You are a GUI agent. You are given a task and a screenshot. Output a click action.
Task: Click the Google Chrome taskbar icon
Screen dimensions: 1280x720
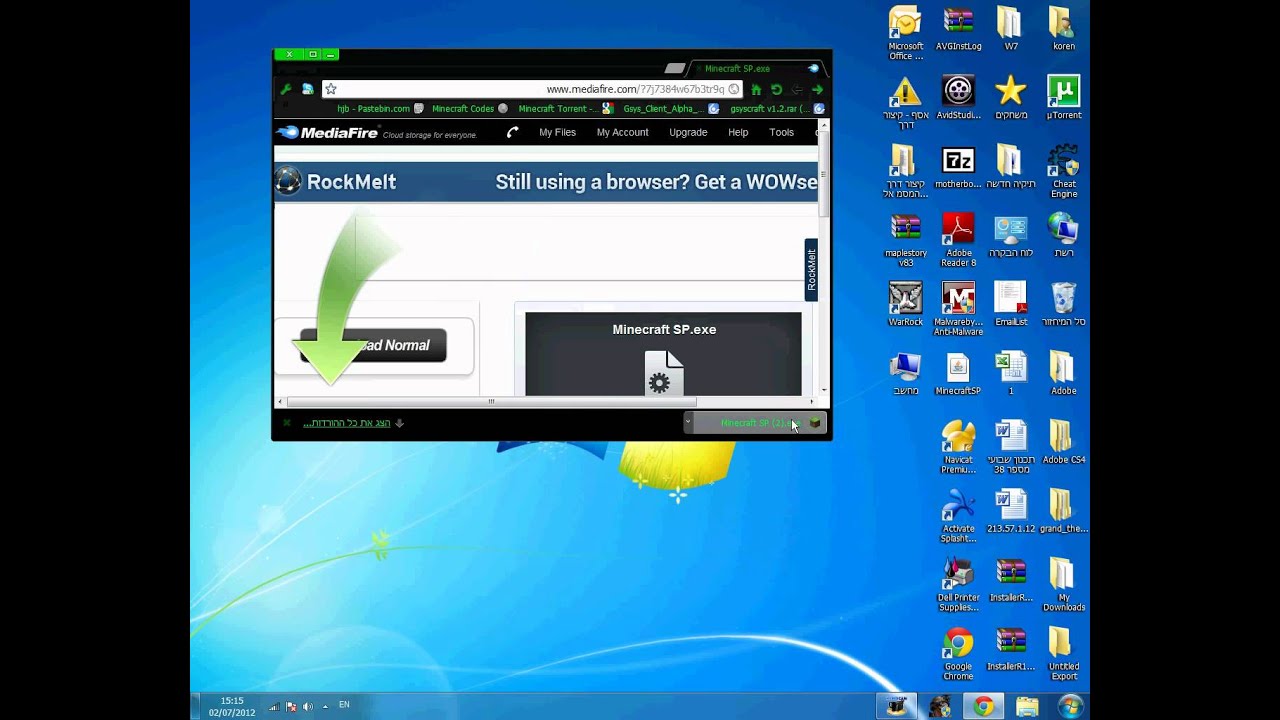tap(984, 706)
